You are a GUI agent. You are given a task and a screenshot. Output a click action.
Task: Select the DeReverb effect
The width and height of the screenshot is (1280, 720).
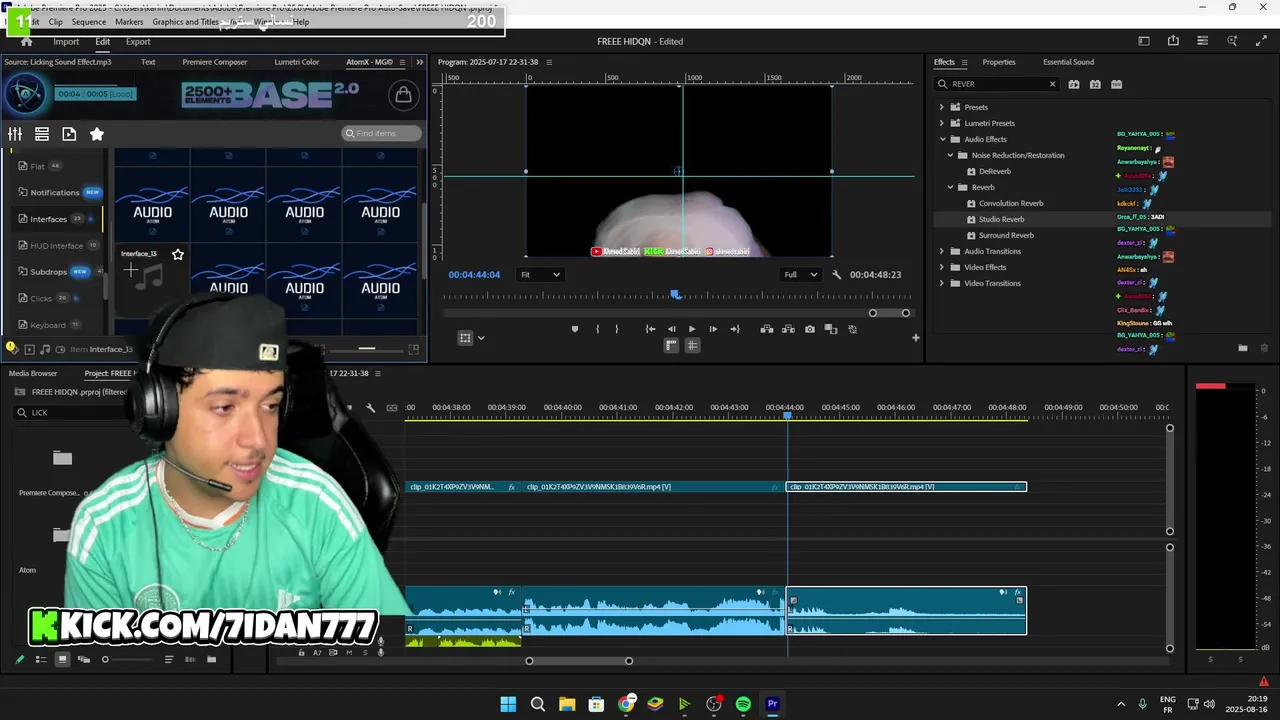point(994,171)
